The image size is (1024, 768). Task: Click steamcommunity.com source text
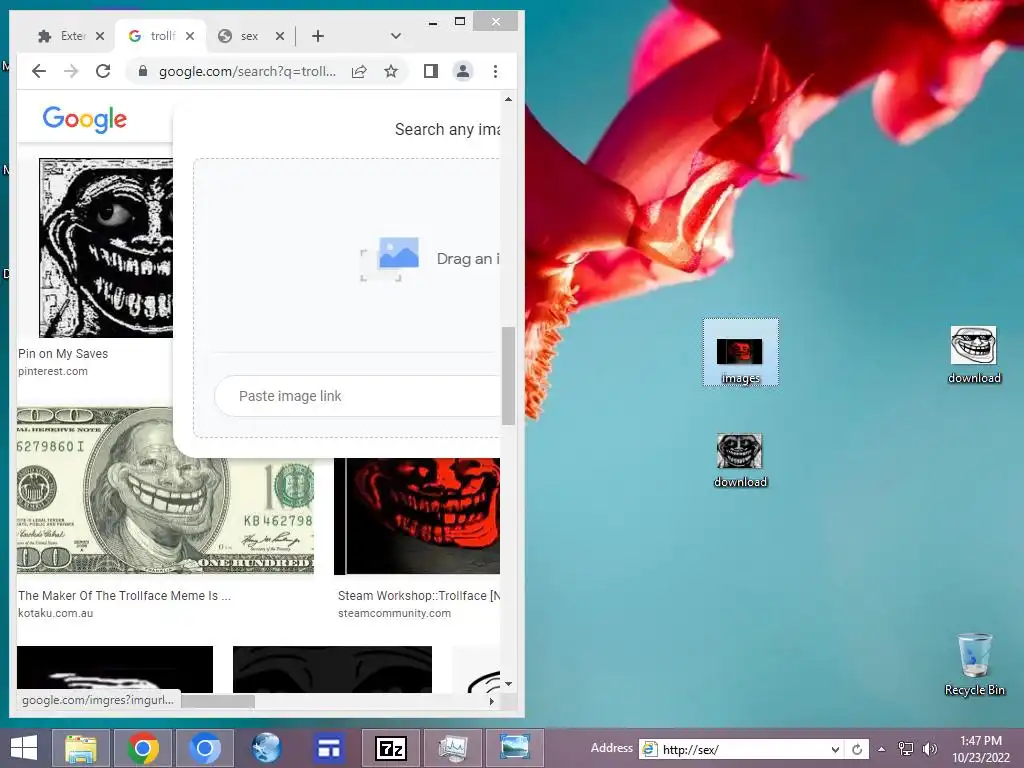pos(394,613)
